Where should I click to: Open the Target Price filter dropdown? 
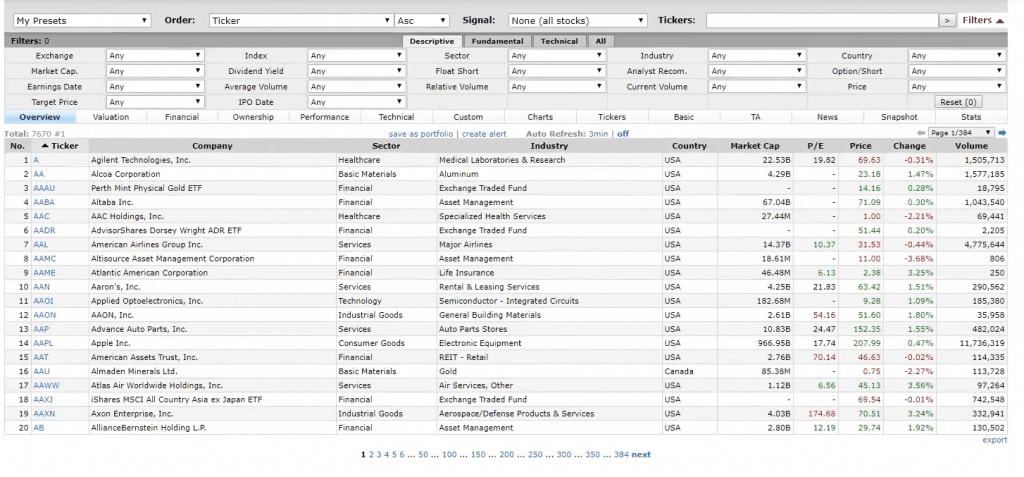[155, 102]
